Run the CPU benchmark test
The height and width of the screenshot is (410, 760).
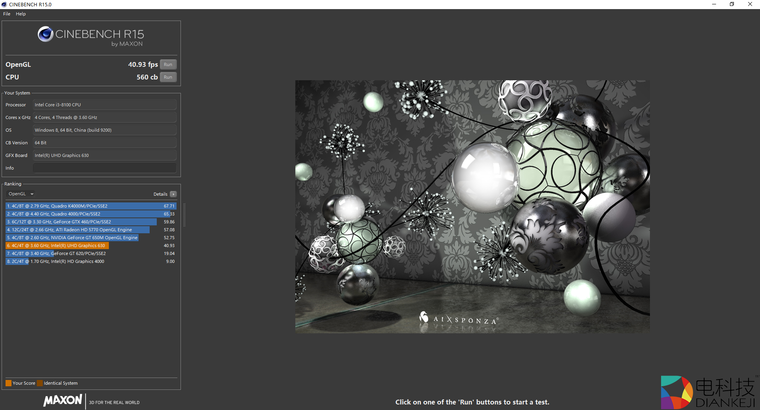168,77
